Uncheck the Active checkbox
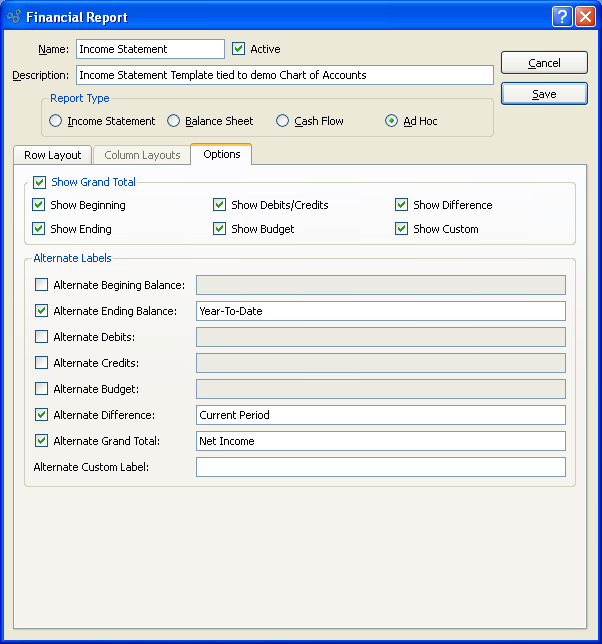Viewport: 602px width, 644px height. 238,49
